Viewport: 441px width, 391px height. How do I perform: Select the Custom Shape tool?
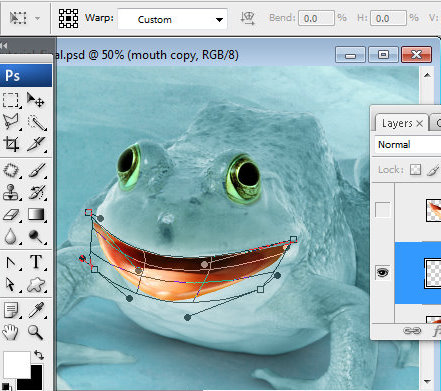(x=36, y=284)
